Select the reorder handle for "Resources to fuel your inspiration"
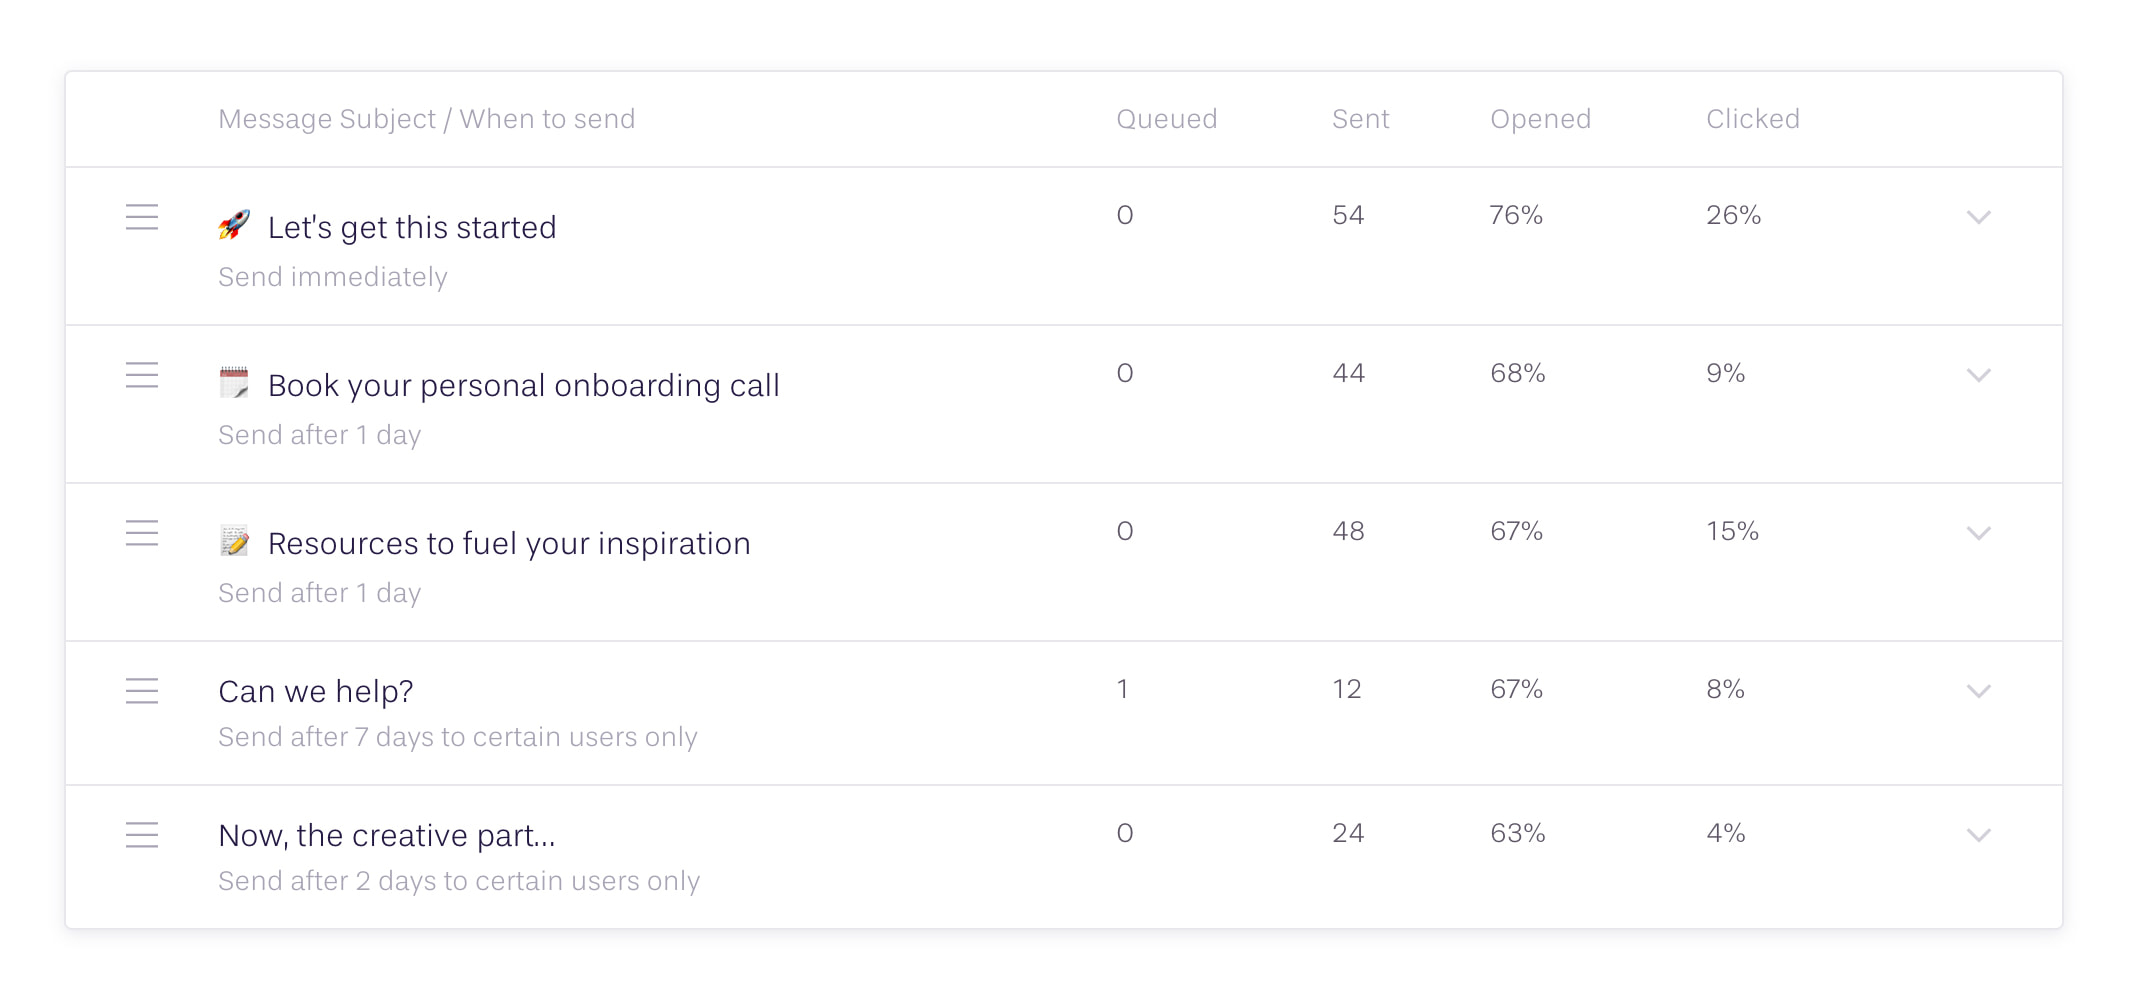The width and height of the screenshot is (2130, 992). coord(141,534)
